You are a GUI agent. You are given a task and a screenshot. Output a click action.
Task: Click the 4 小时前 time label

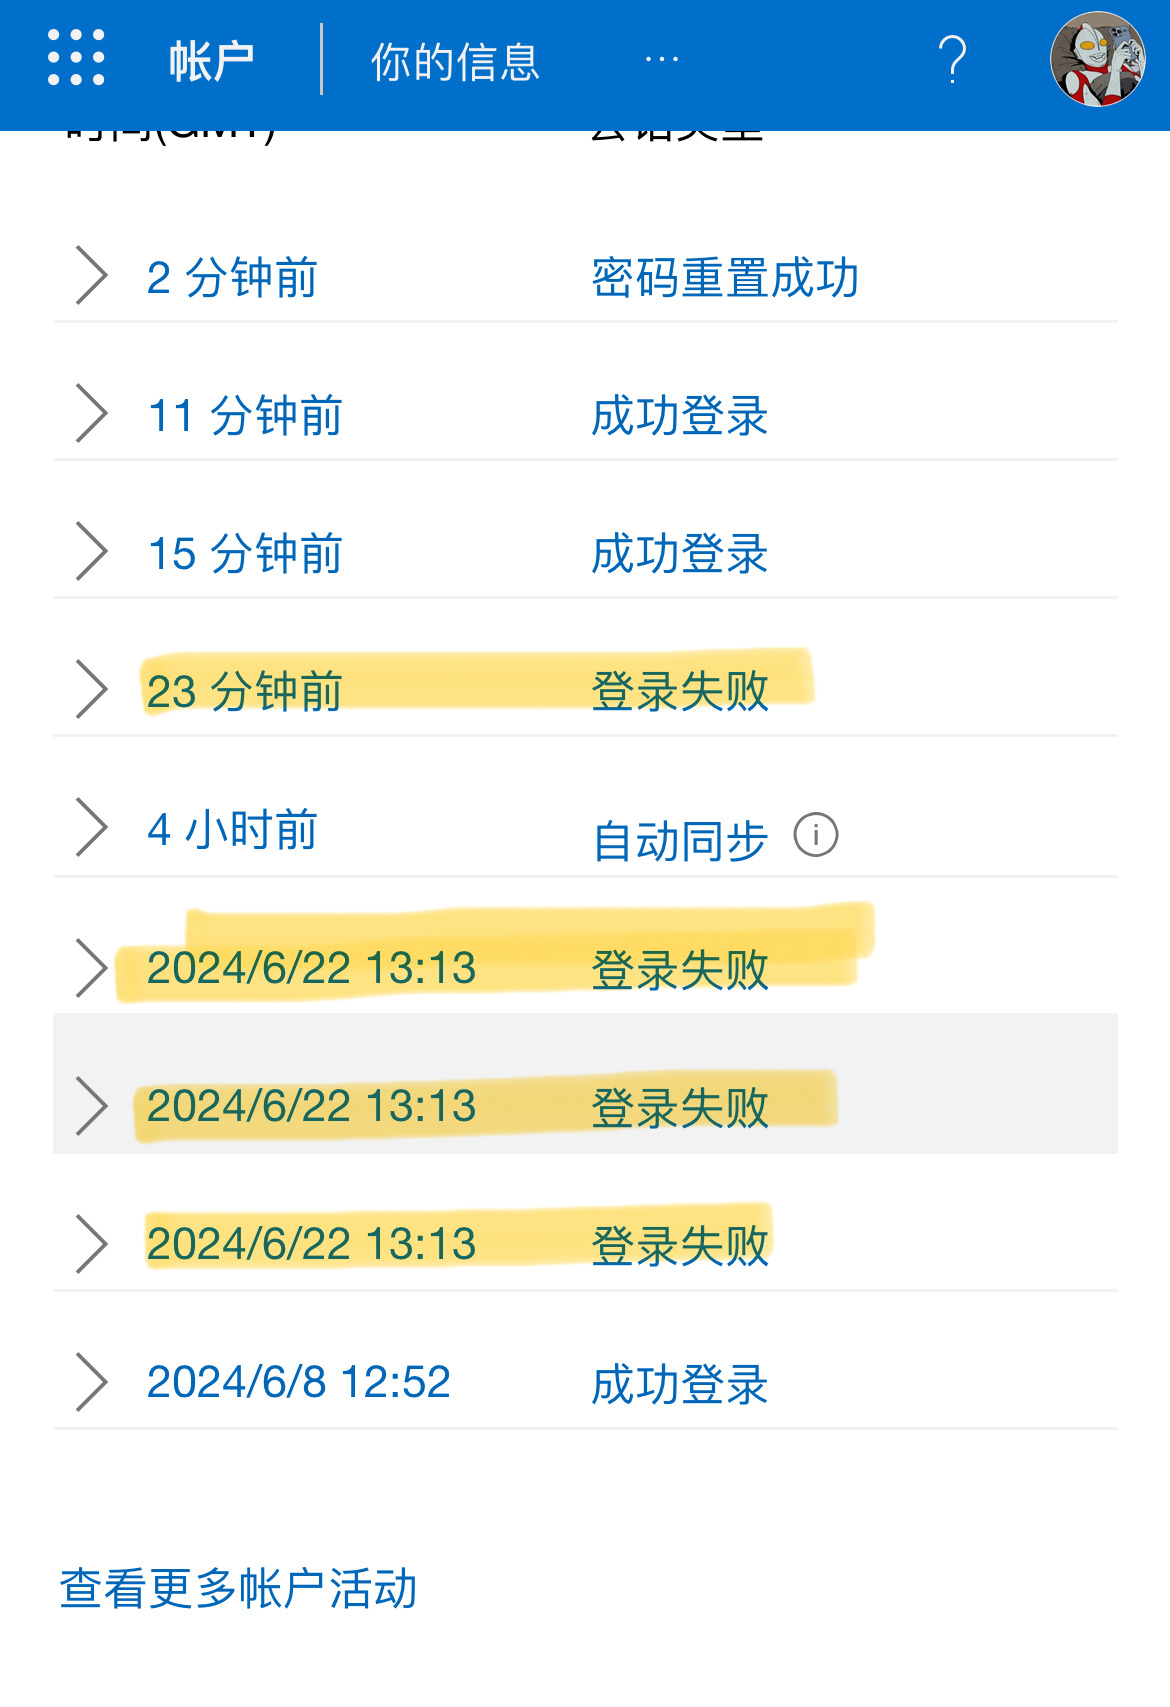[232, 830]
